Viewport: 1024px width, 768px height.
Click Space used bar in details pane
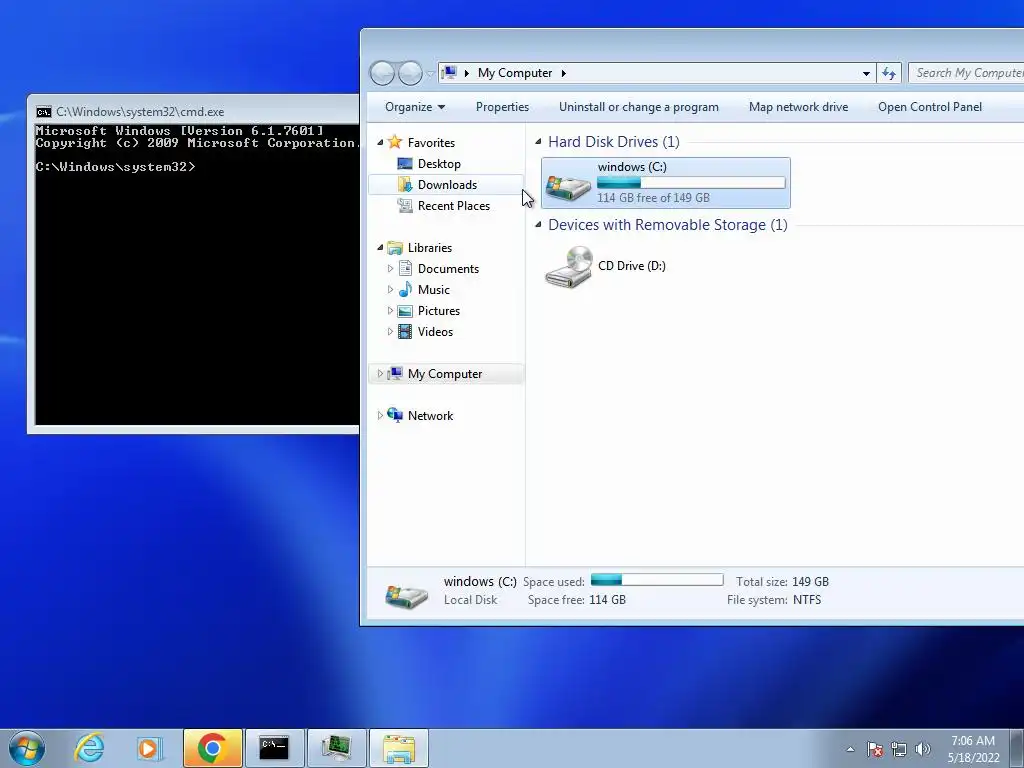pos(657,580)
